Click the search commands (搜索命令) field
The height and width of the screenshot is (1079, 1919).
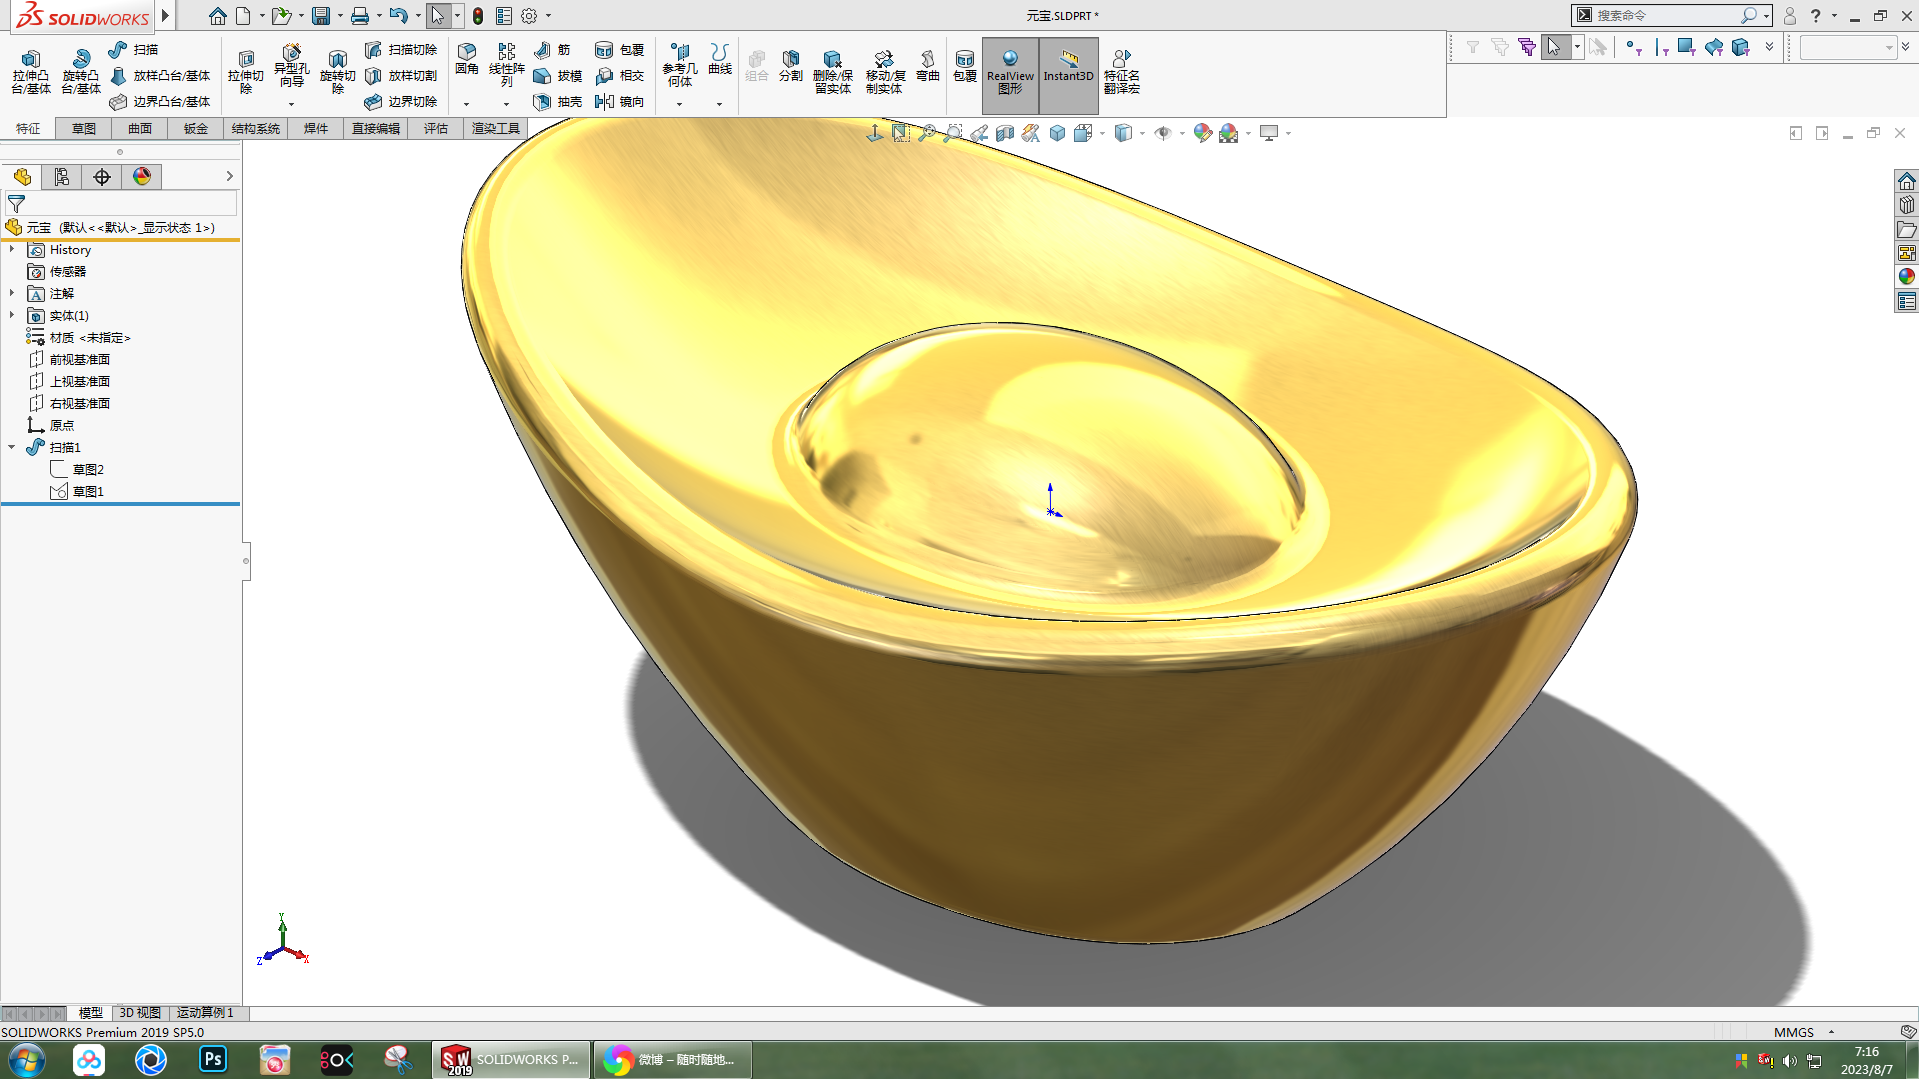pos(1669,15)
